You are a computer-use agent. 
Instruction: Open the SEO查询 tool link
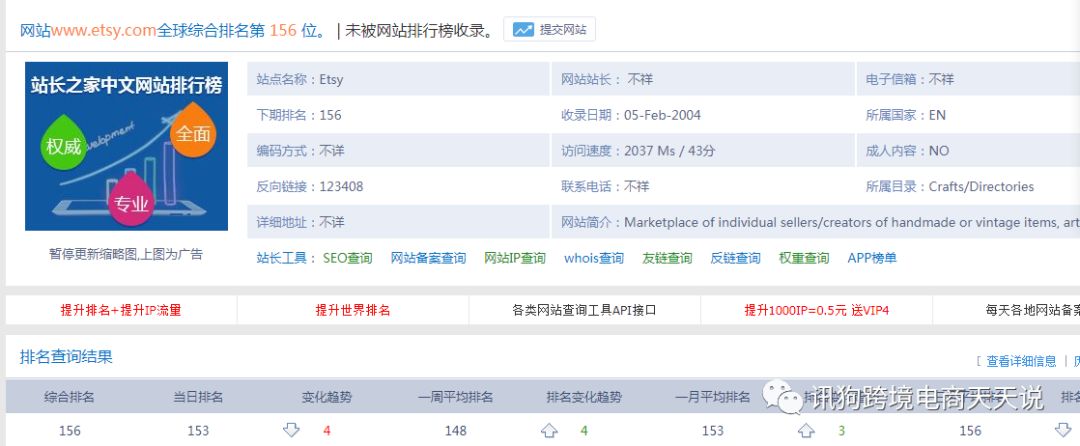click(x=347, y=258)
